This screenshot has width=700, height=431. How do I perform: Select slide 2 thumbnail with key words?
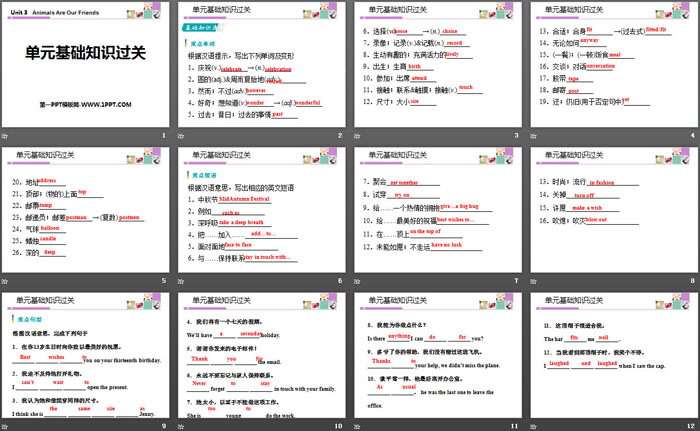[262, 64]
